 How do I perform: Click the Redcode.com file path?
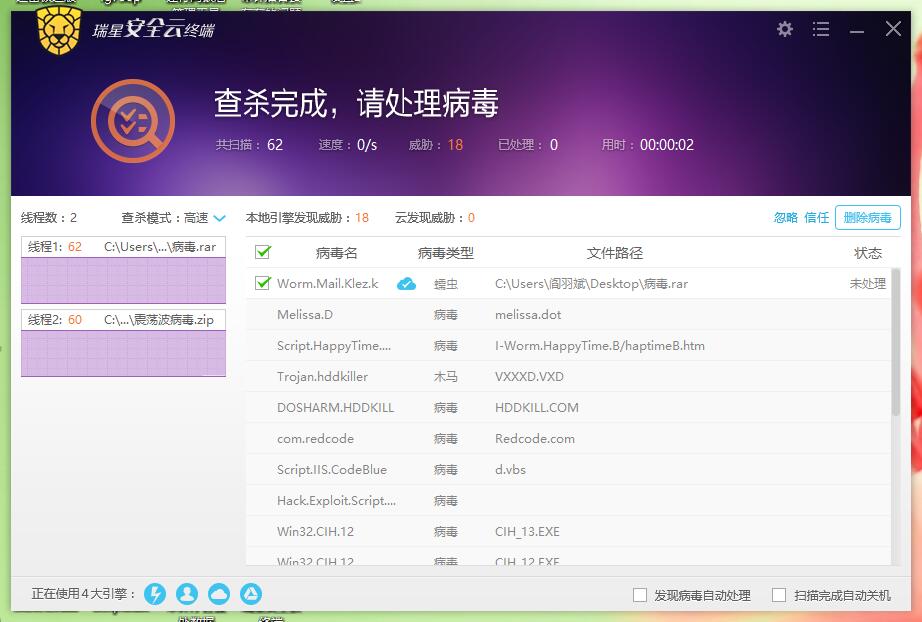(535, 439)
